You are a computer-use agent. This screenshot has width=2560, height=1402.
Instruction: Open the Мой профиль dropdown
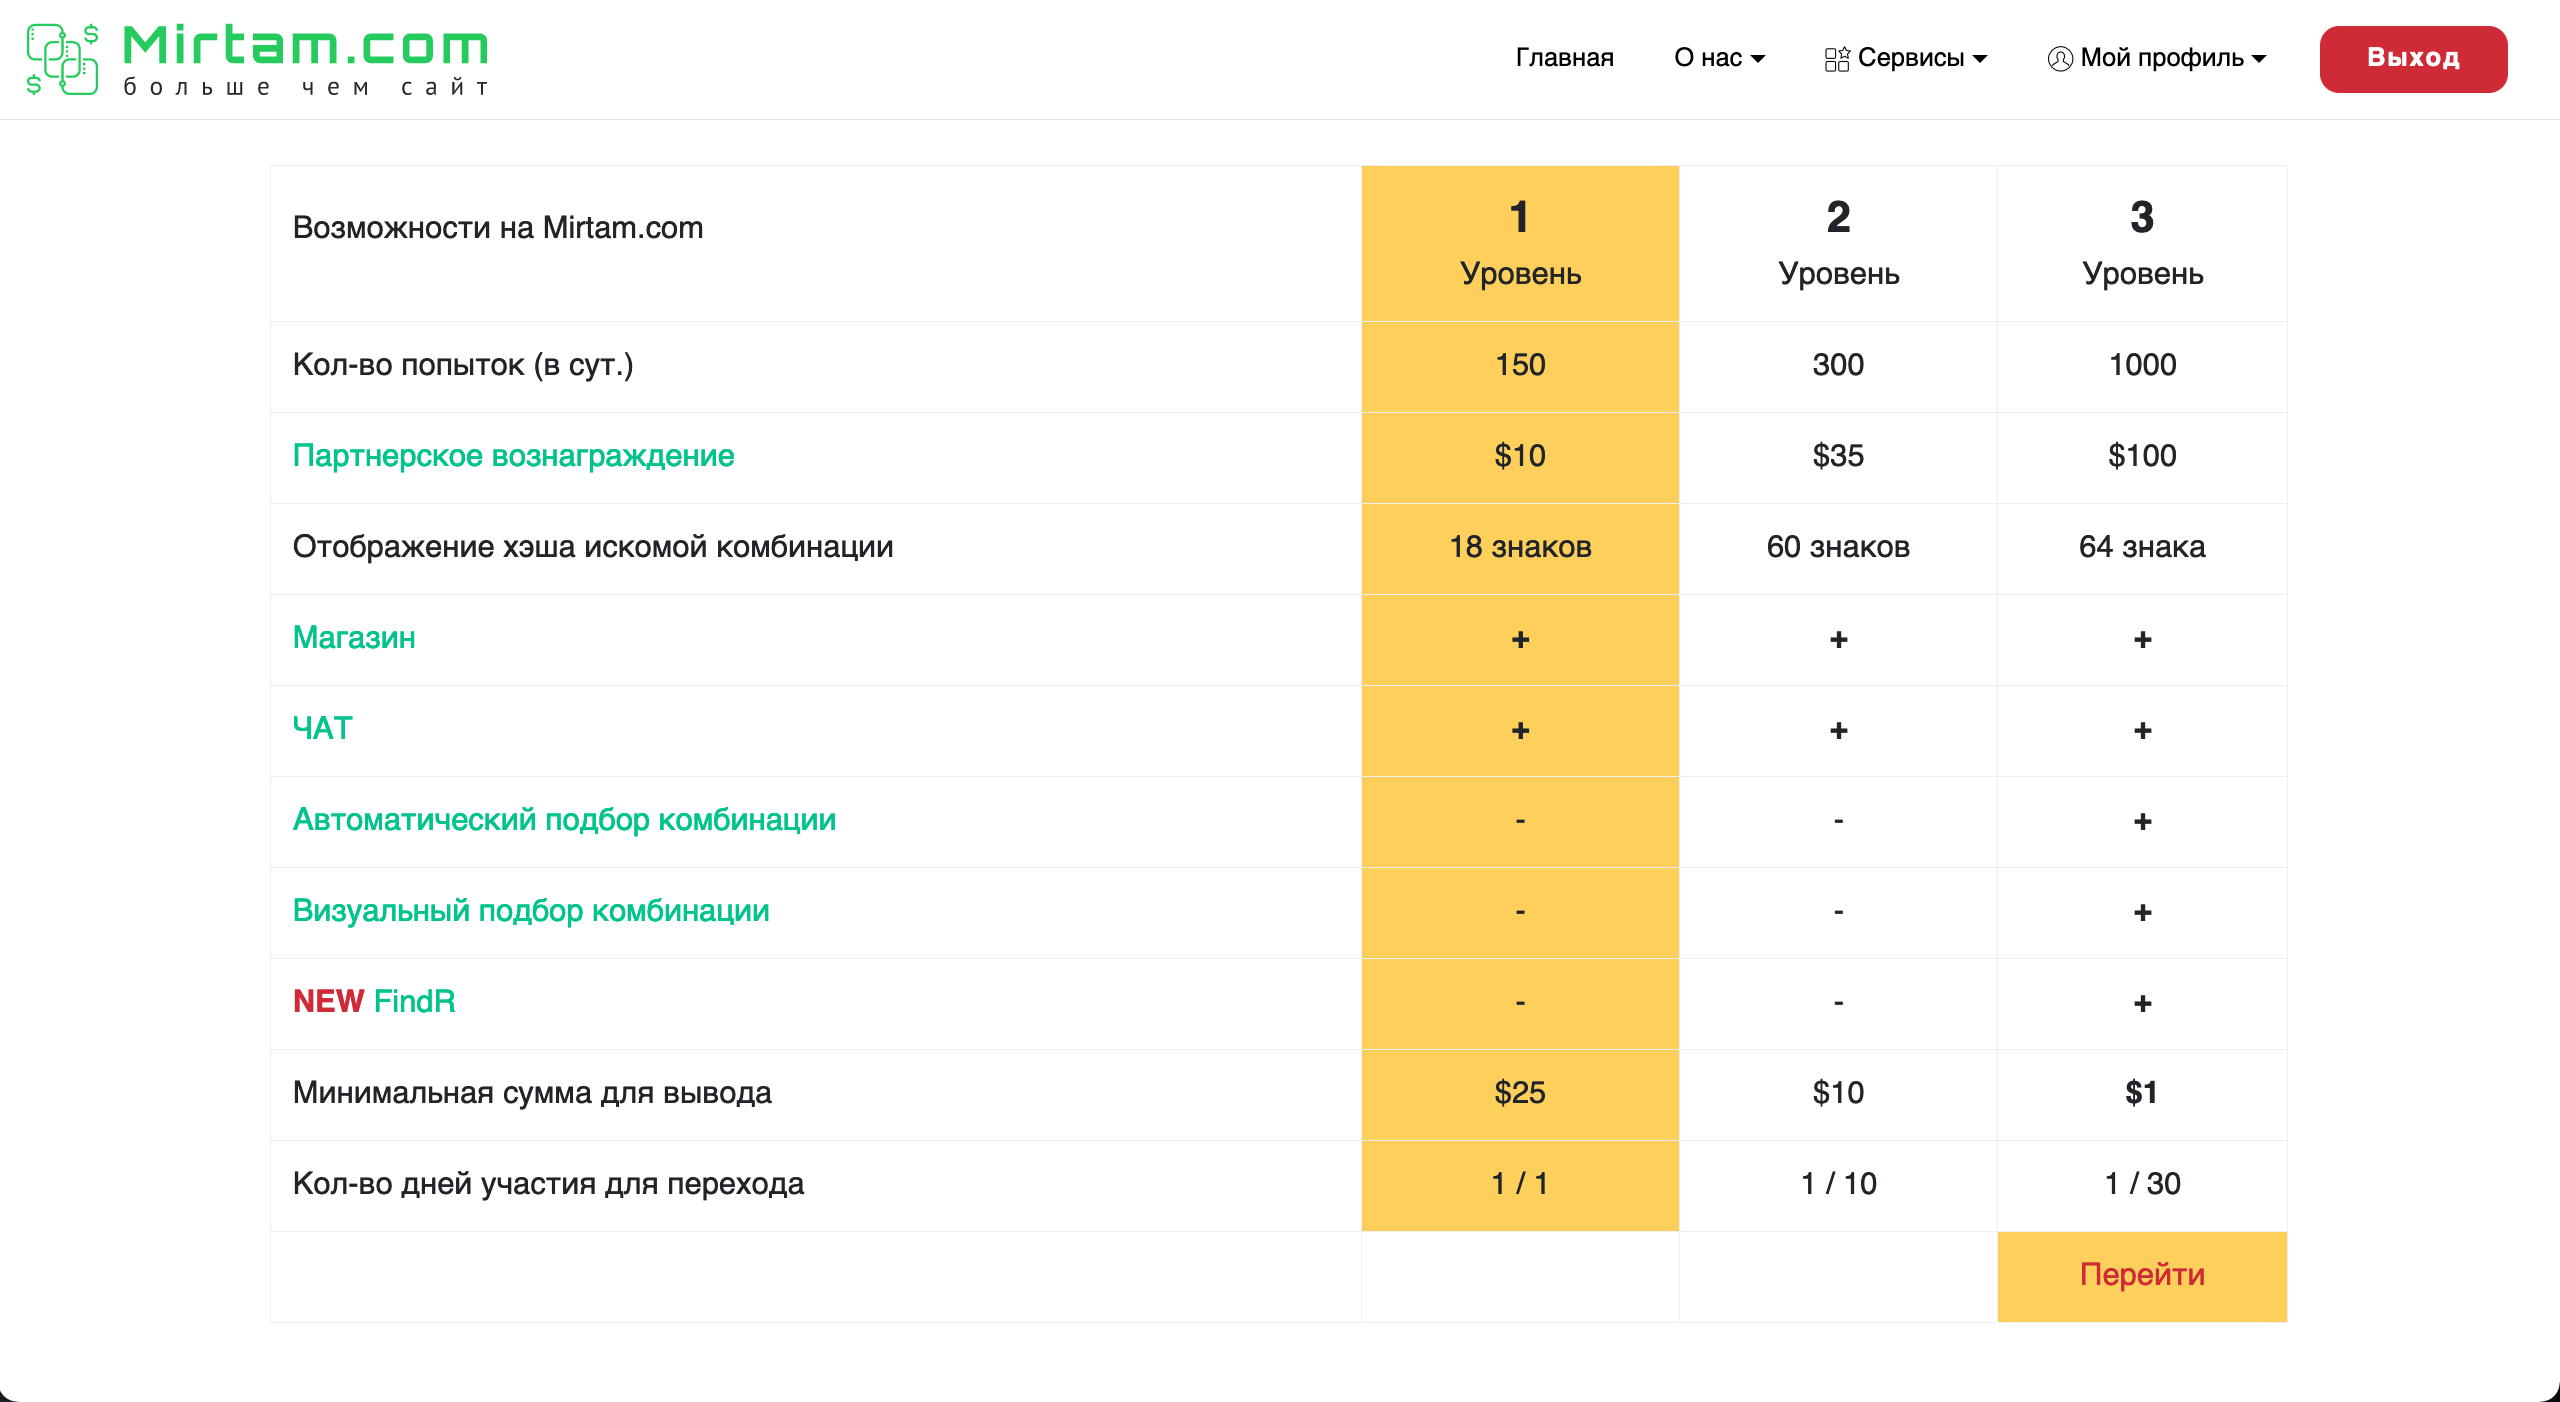click(x=2156, y=58)
